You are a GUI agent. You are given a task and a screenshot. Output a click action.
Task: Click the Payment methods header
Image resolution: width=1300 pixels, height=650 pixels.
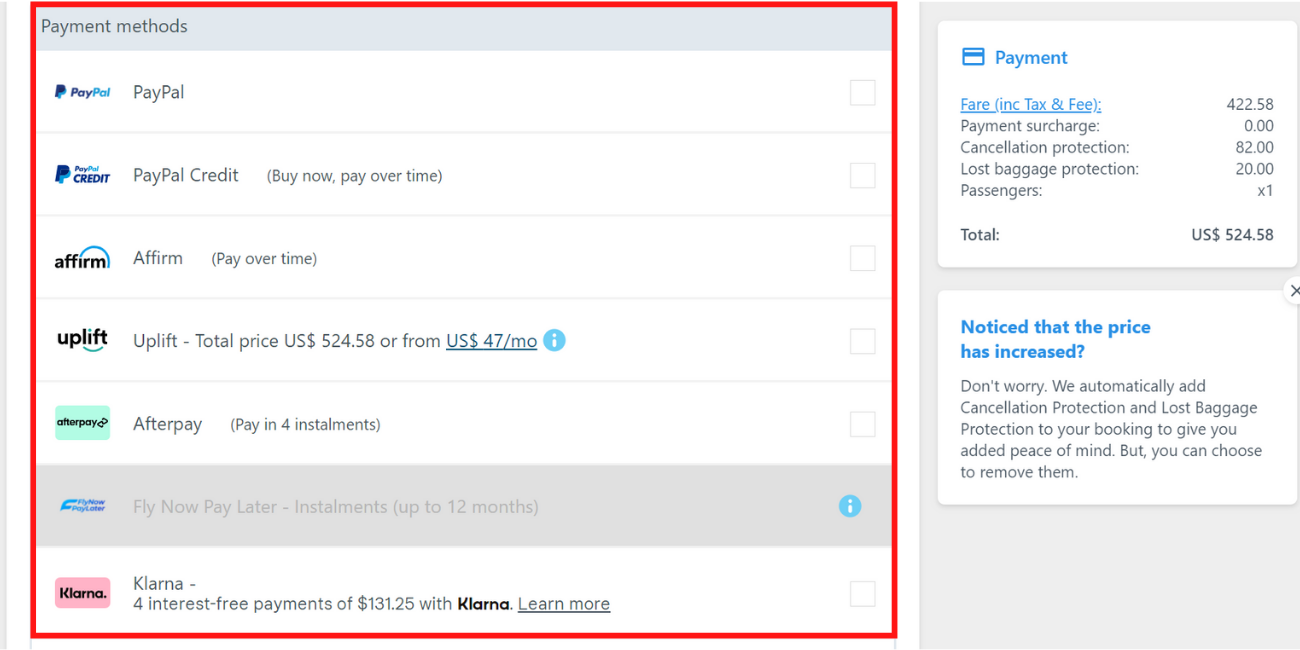pyautogui.click(x=464, y=27)
